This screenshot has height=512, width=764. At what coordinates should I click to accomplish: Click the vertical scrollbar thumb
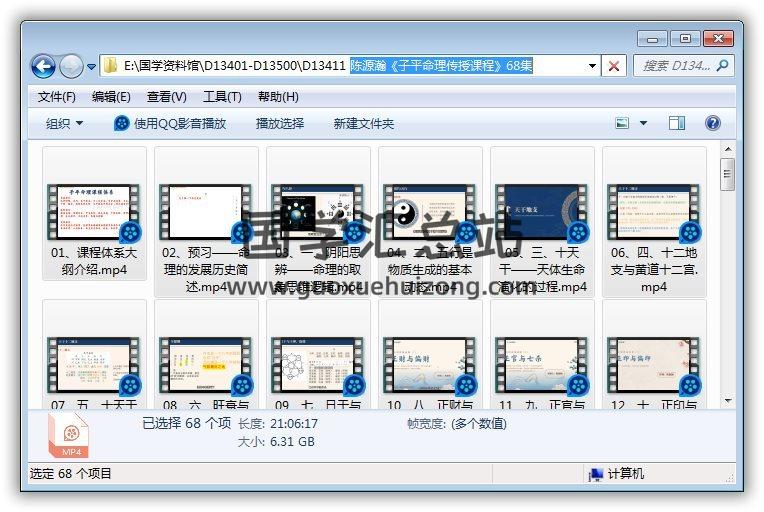727,174
